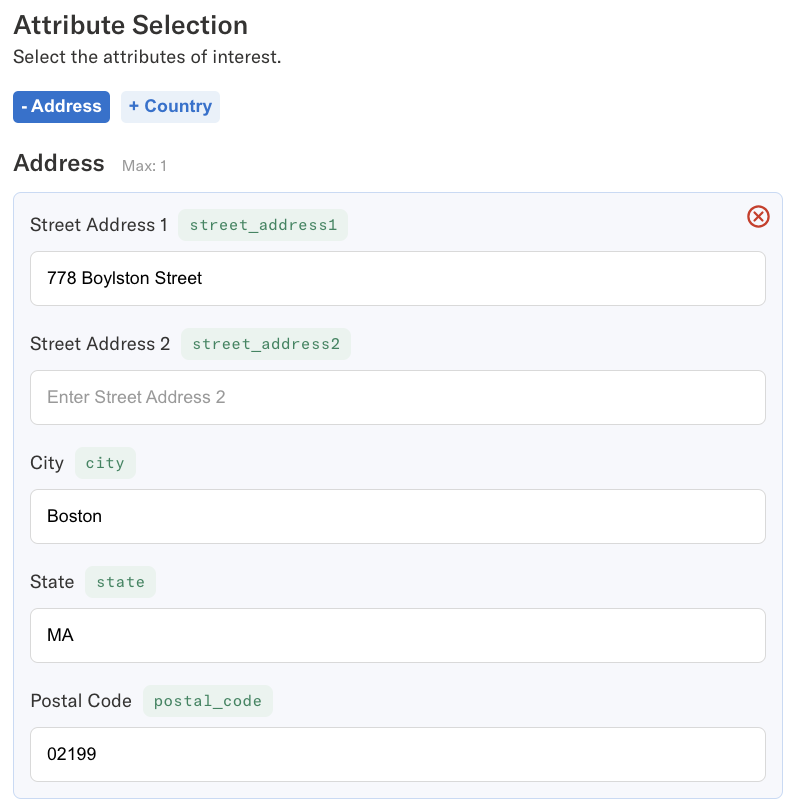Click the Max: 1 label beside Address
Screen dimensions: 794x810
point(143,166)
